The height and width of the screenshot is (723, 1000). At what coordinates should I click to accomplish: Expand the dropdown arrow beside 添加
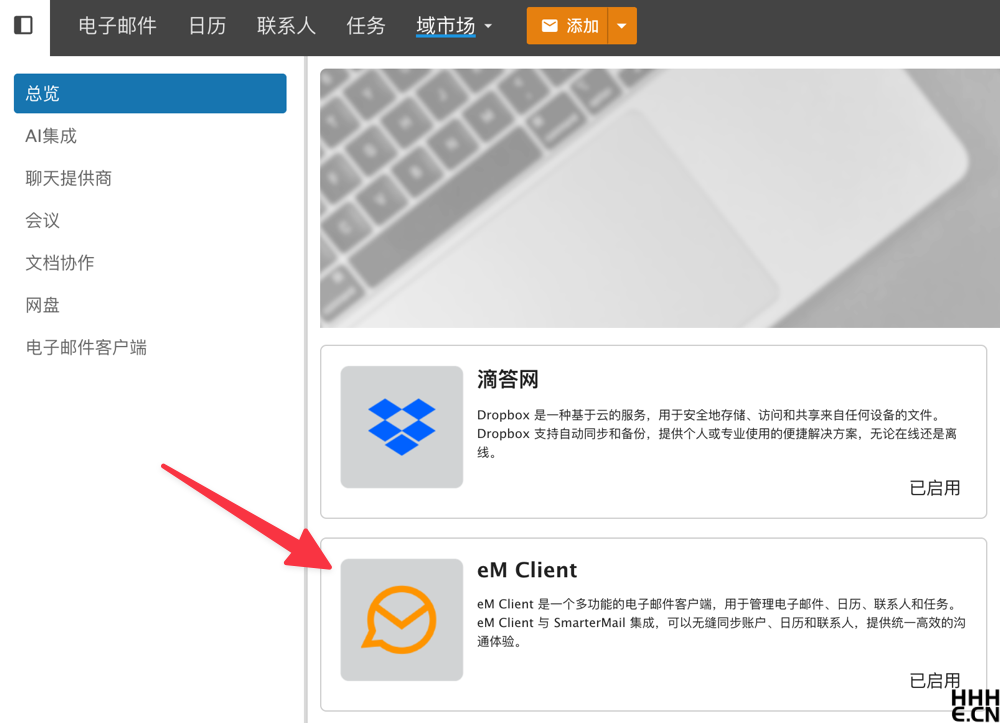(622, 26)
